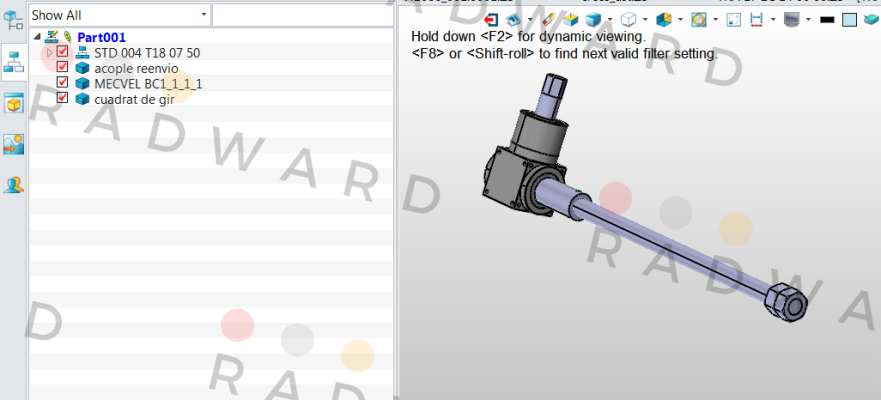Open the cube-with-tree tab in left sidebar

(x=13, y=20)
